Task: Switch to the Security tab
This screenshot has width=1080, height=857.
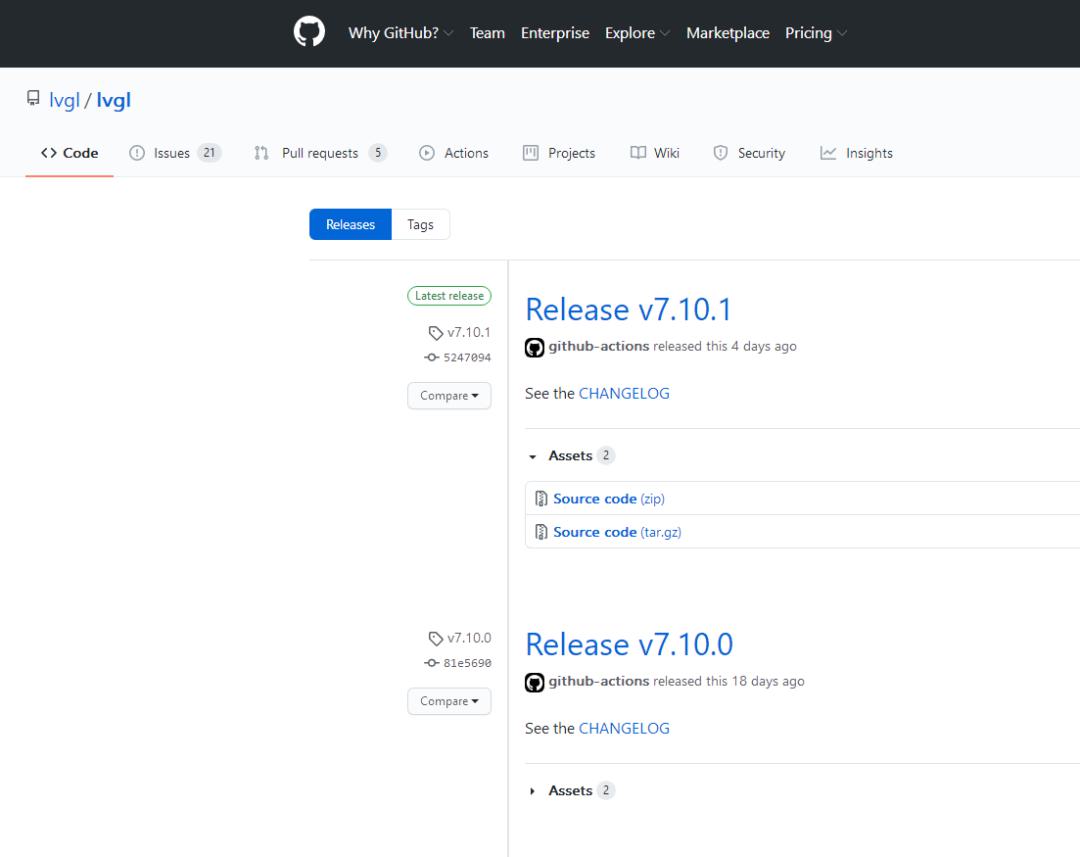Action: [749, 153]
